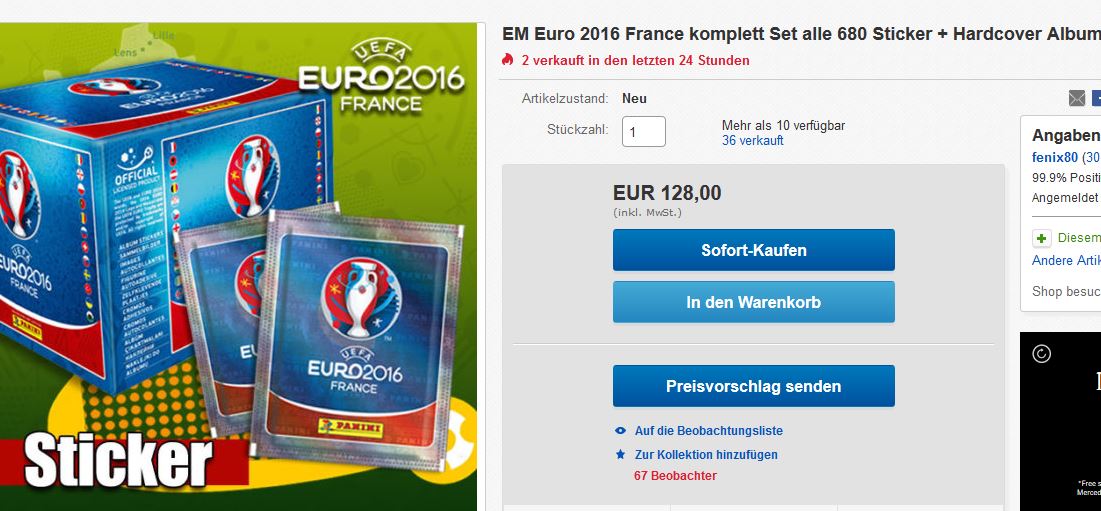The image size is (1101, 511).
Task: Click the eye icon for the watchlist
Action: click(x=620, y=431)
